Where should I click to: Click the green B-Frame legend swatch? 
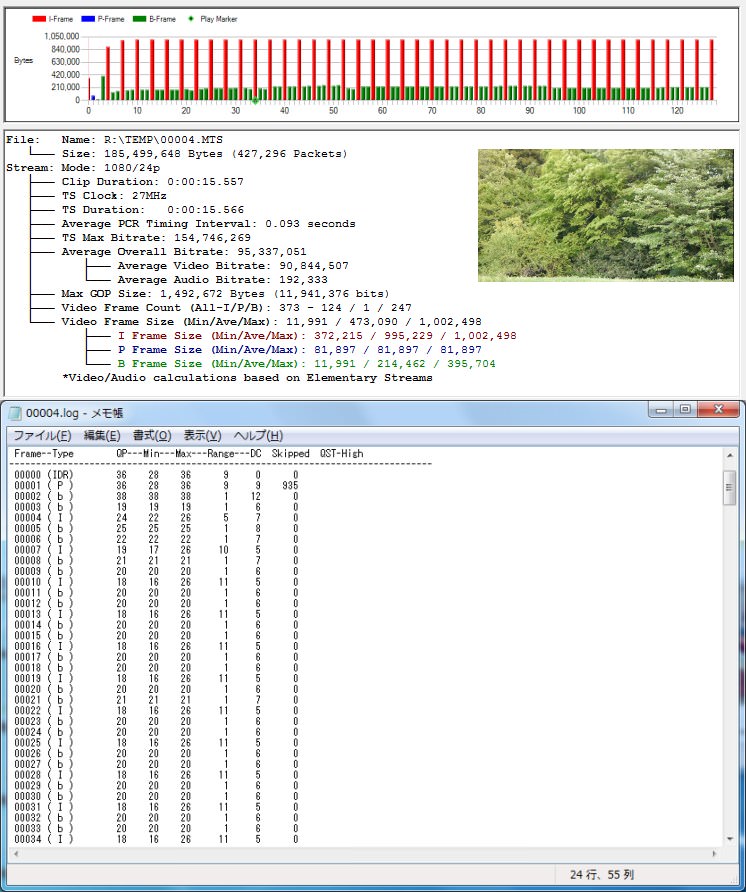pyautogui.click(x=140, y=19)
